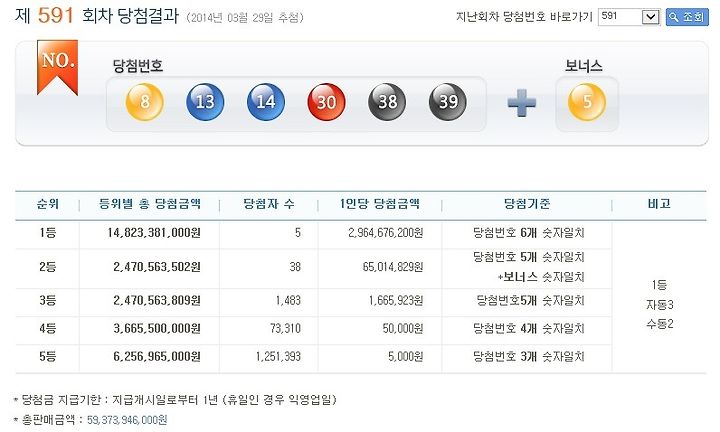The width and height of the screenshot is (720, 432).
Task: Click the 지난회차 당첨번호 바로가기 label
Action: tap(524, 17)
